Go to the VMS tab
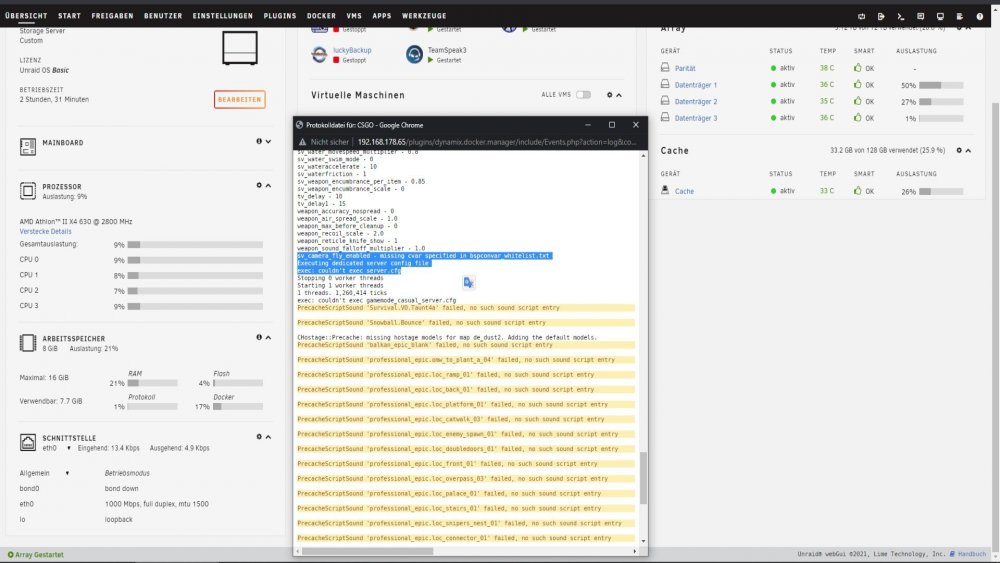 pyautogui.click(x=354, y=16)
